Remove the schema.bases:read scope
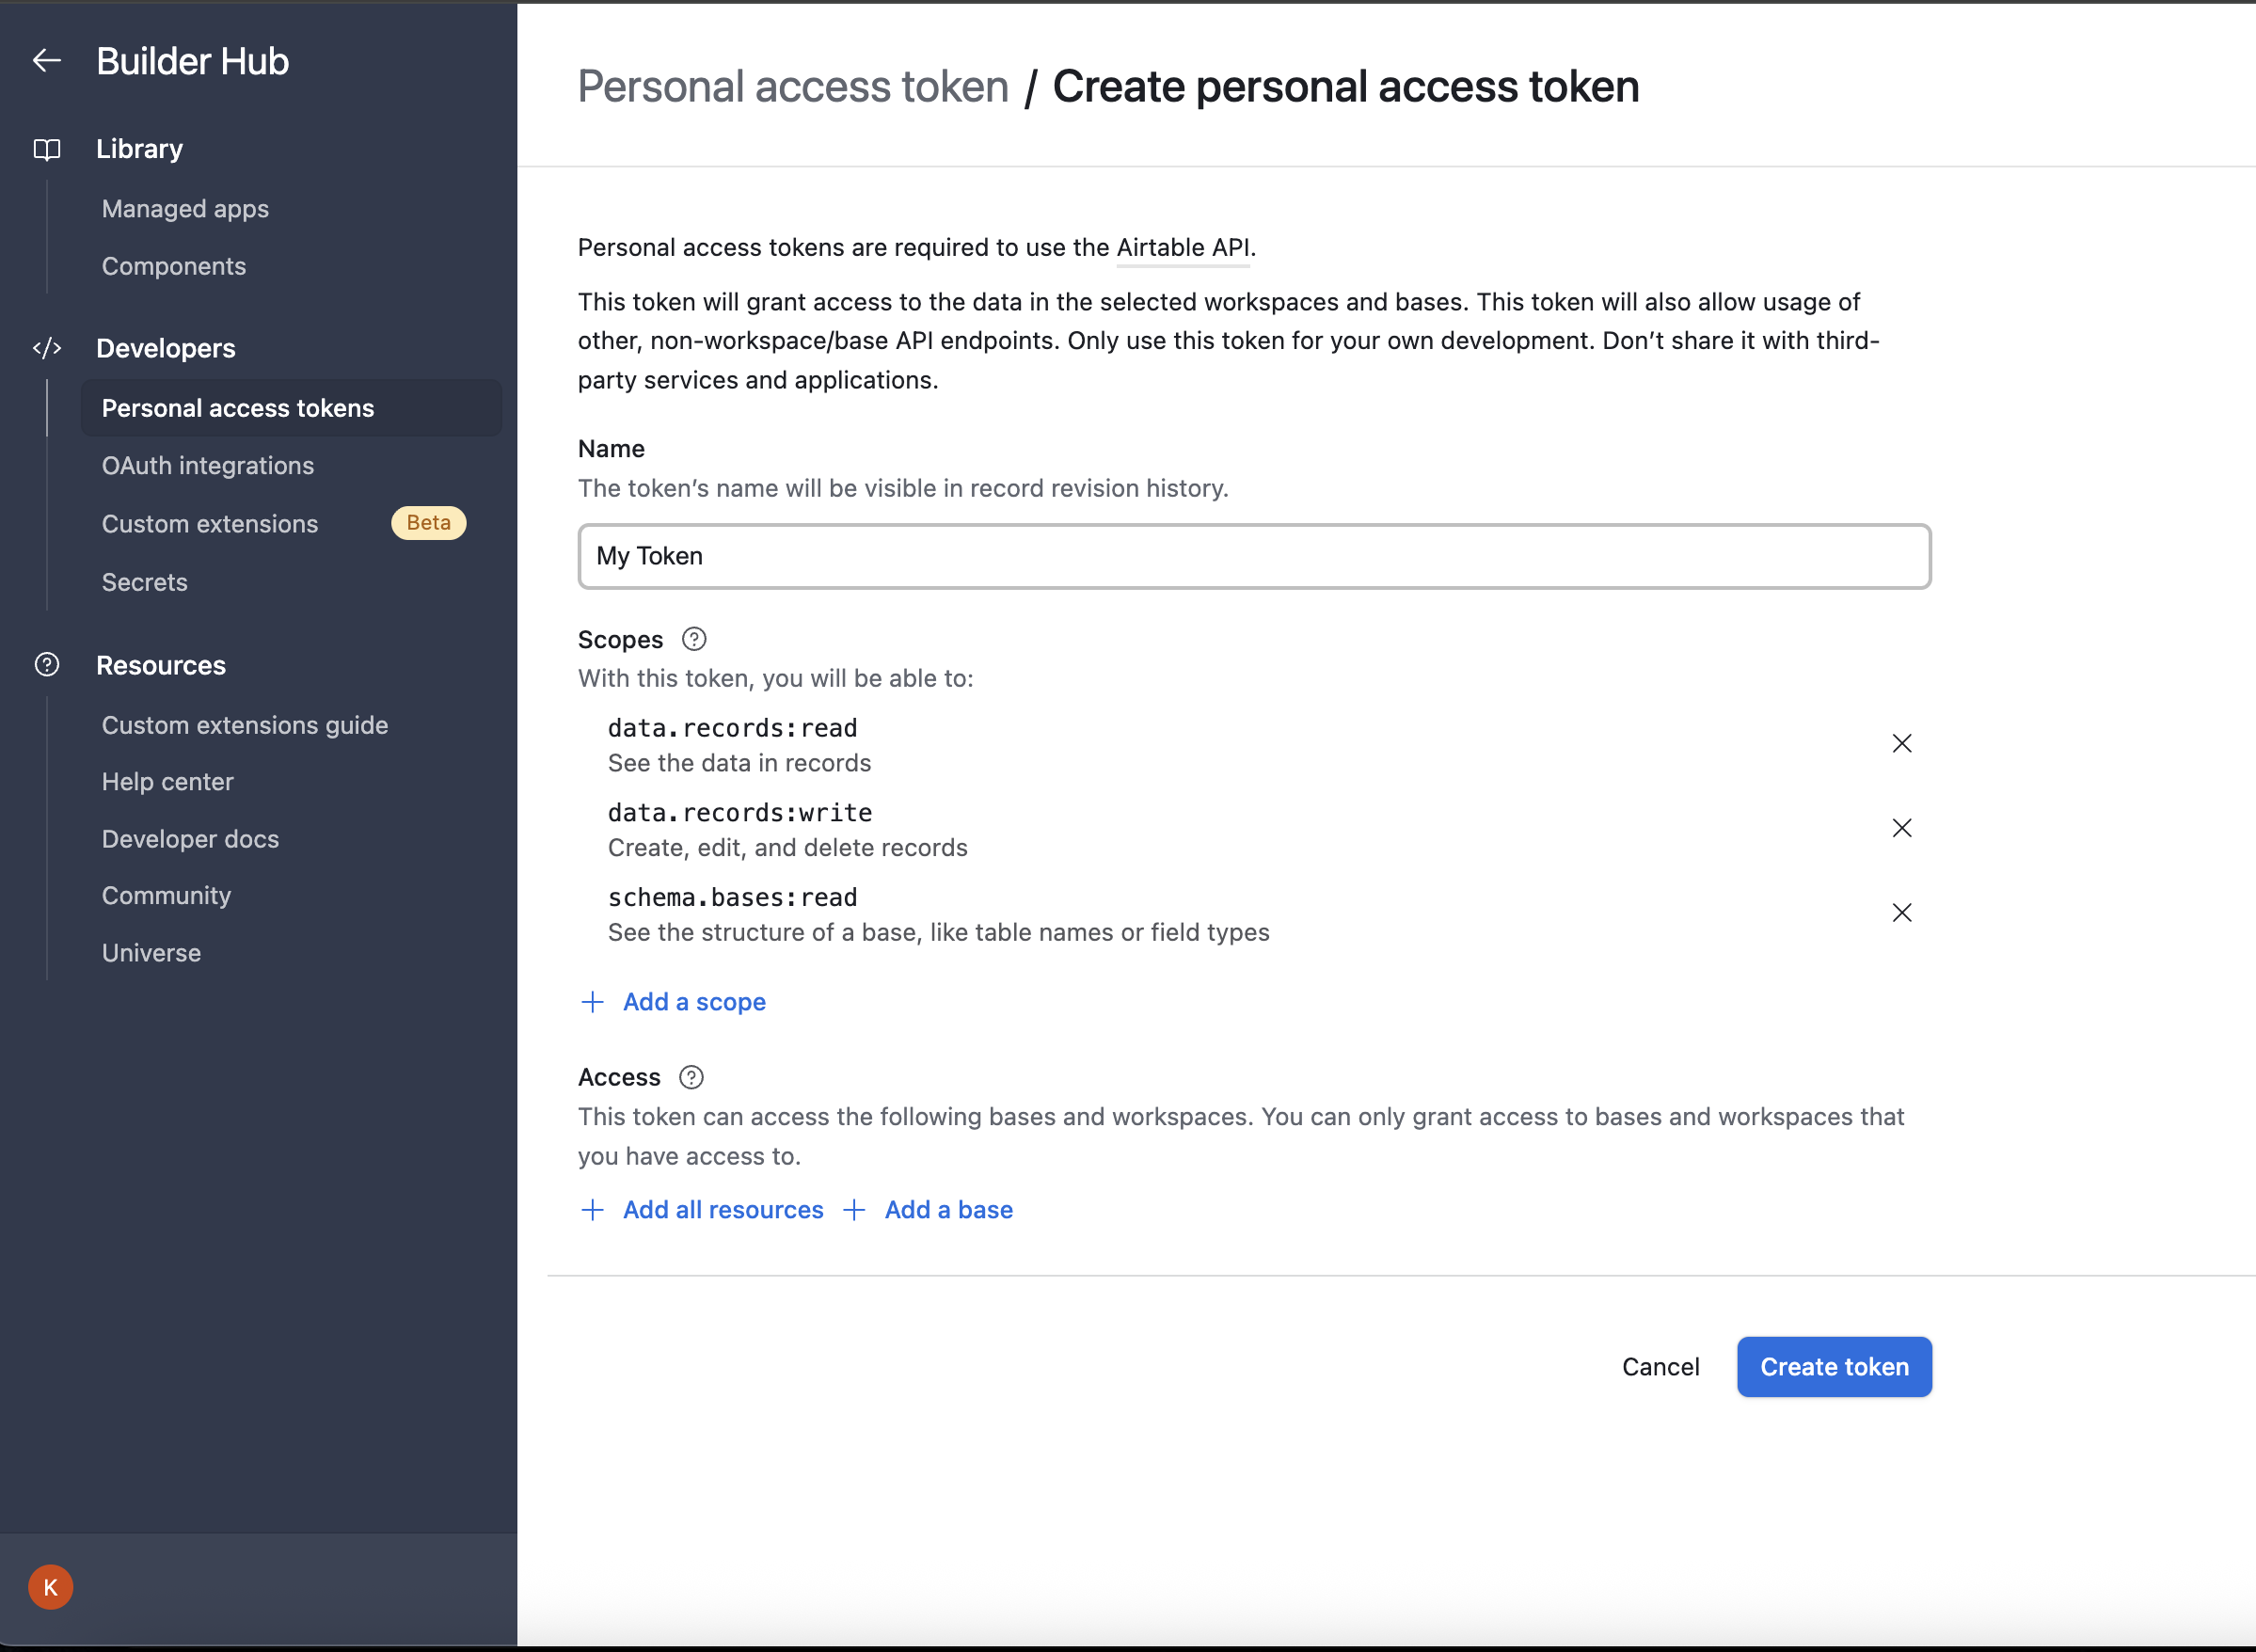The height and width of the screenshot is (1652, 2256). click(x=1901, y=913)
